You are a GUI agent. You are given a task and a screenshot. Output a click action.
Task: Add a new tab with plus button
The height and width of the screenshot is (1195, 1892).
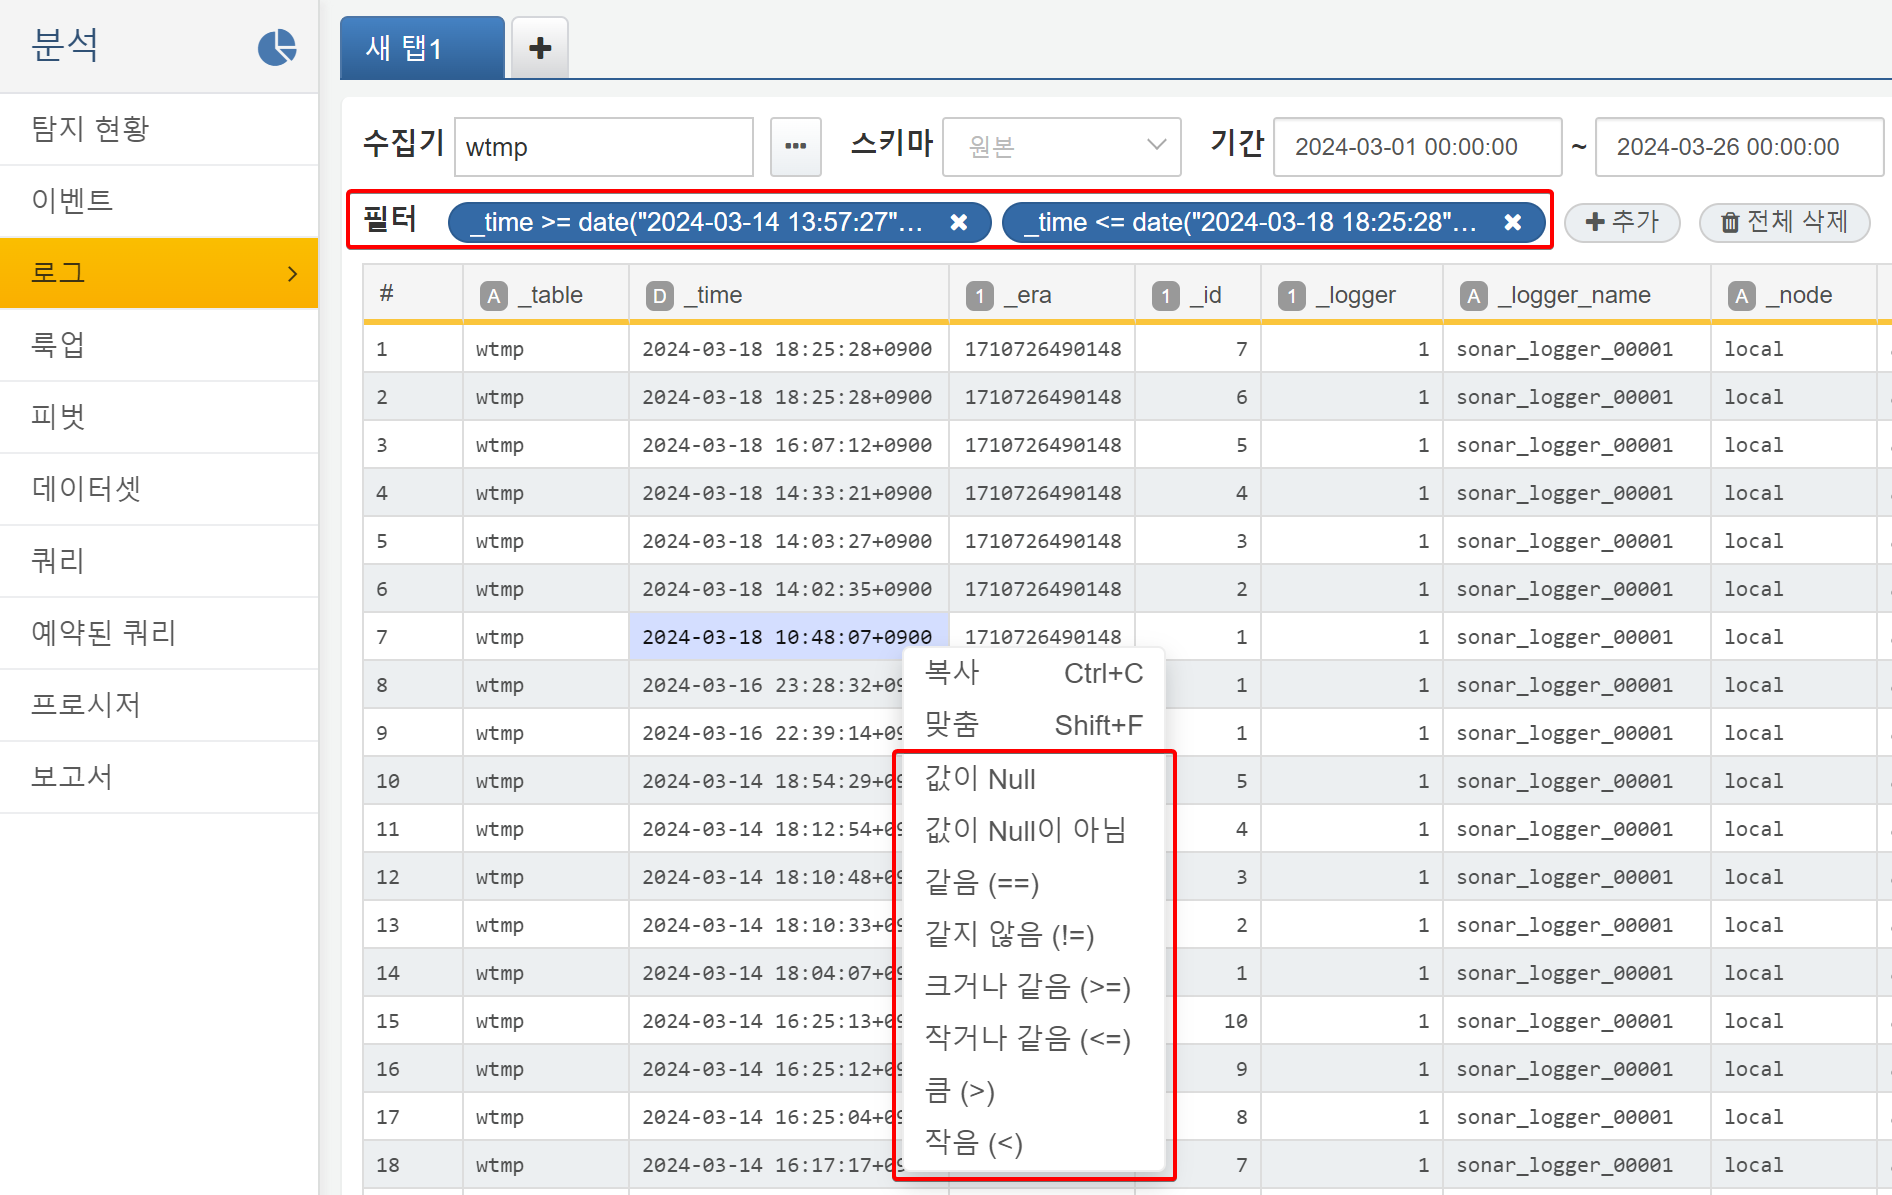pos(540,47)
